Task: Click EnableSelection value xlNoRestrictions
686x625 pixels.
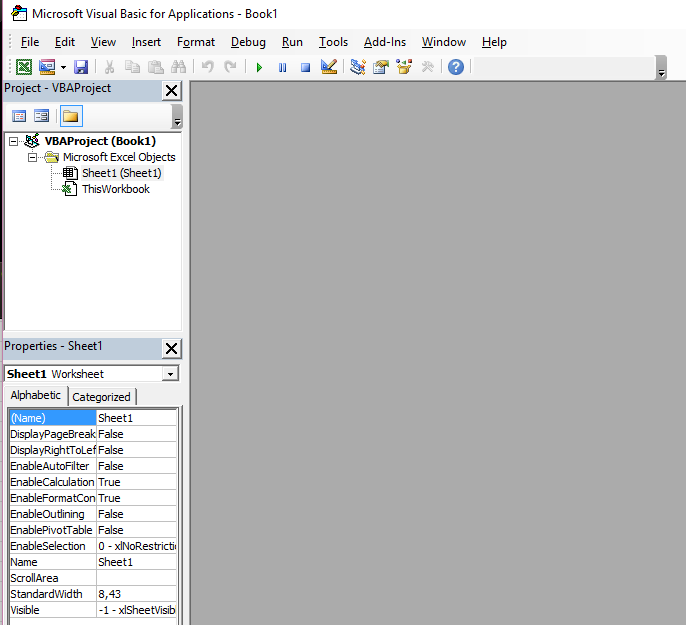Action: [136, 546]
